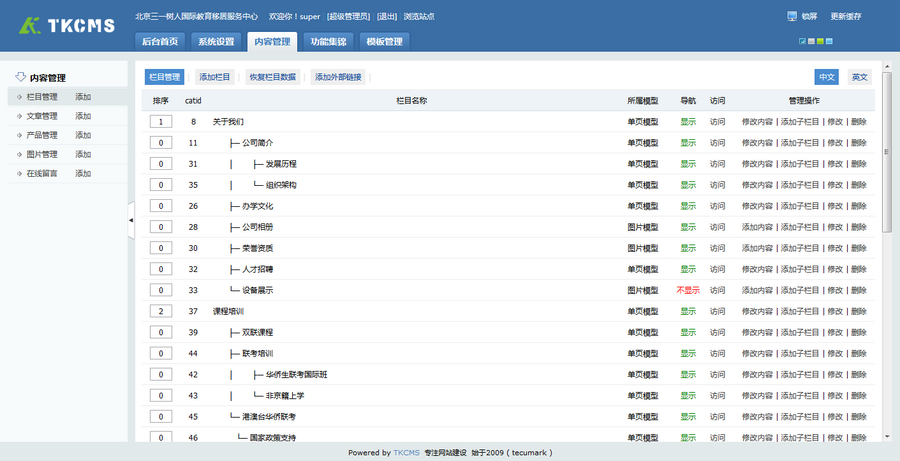The image size is (900, 461).
Task: Click 添加内容 for 设备展示
Action: pyautogui.click(x=758, y=290)
